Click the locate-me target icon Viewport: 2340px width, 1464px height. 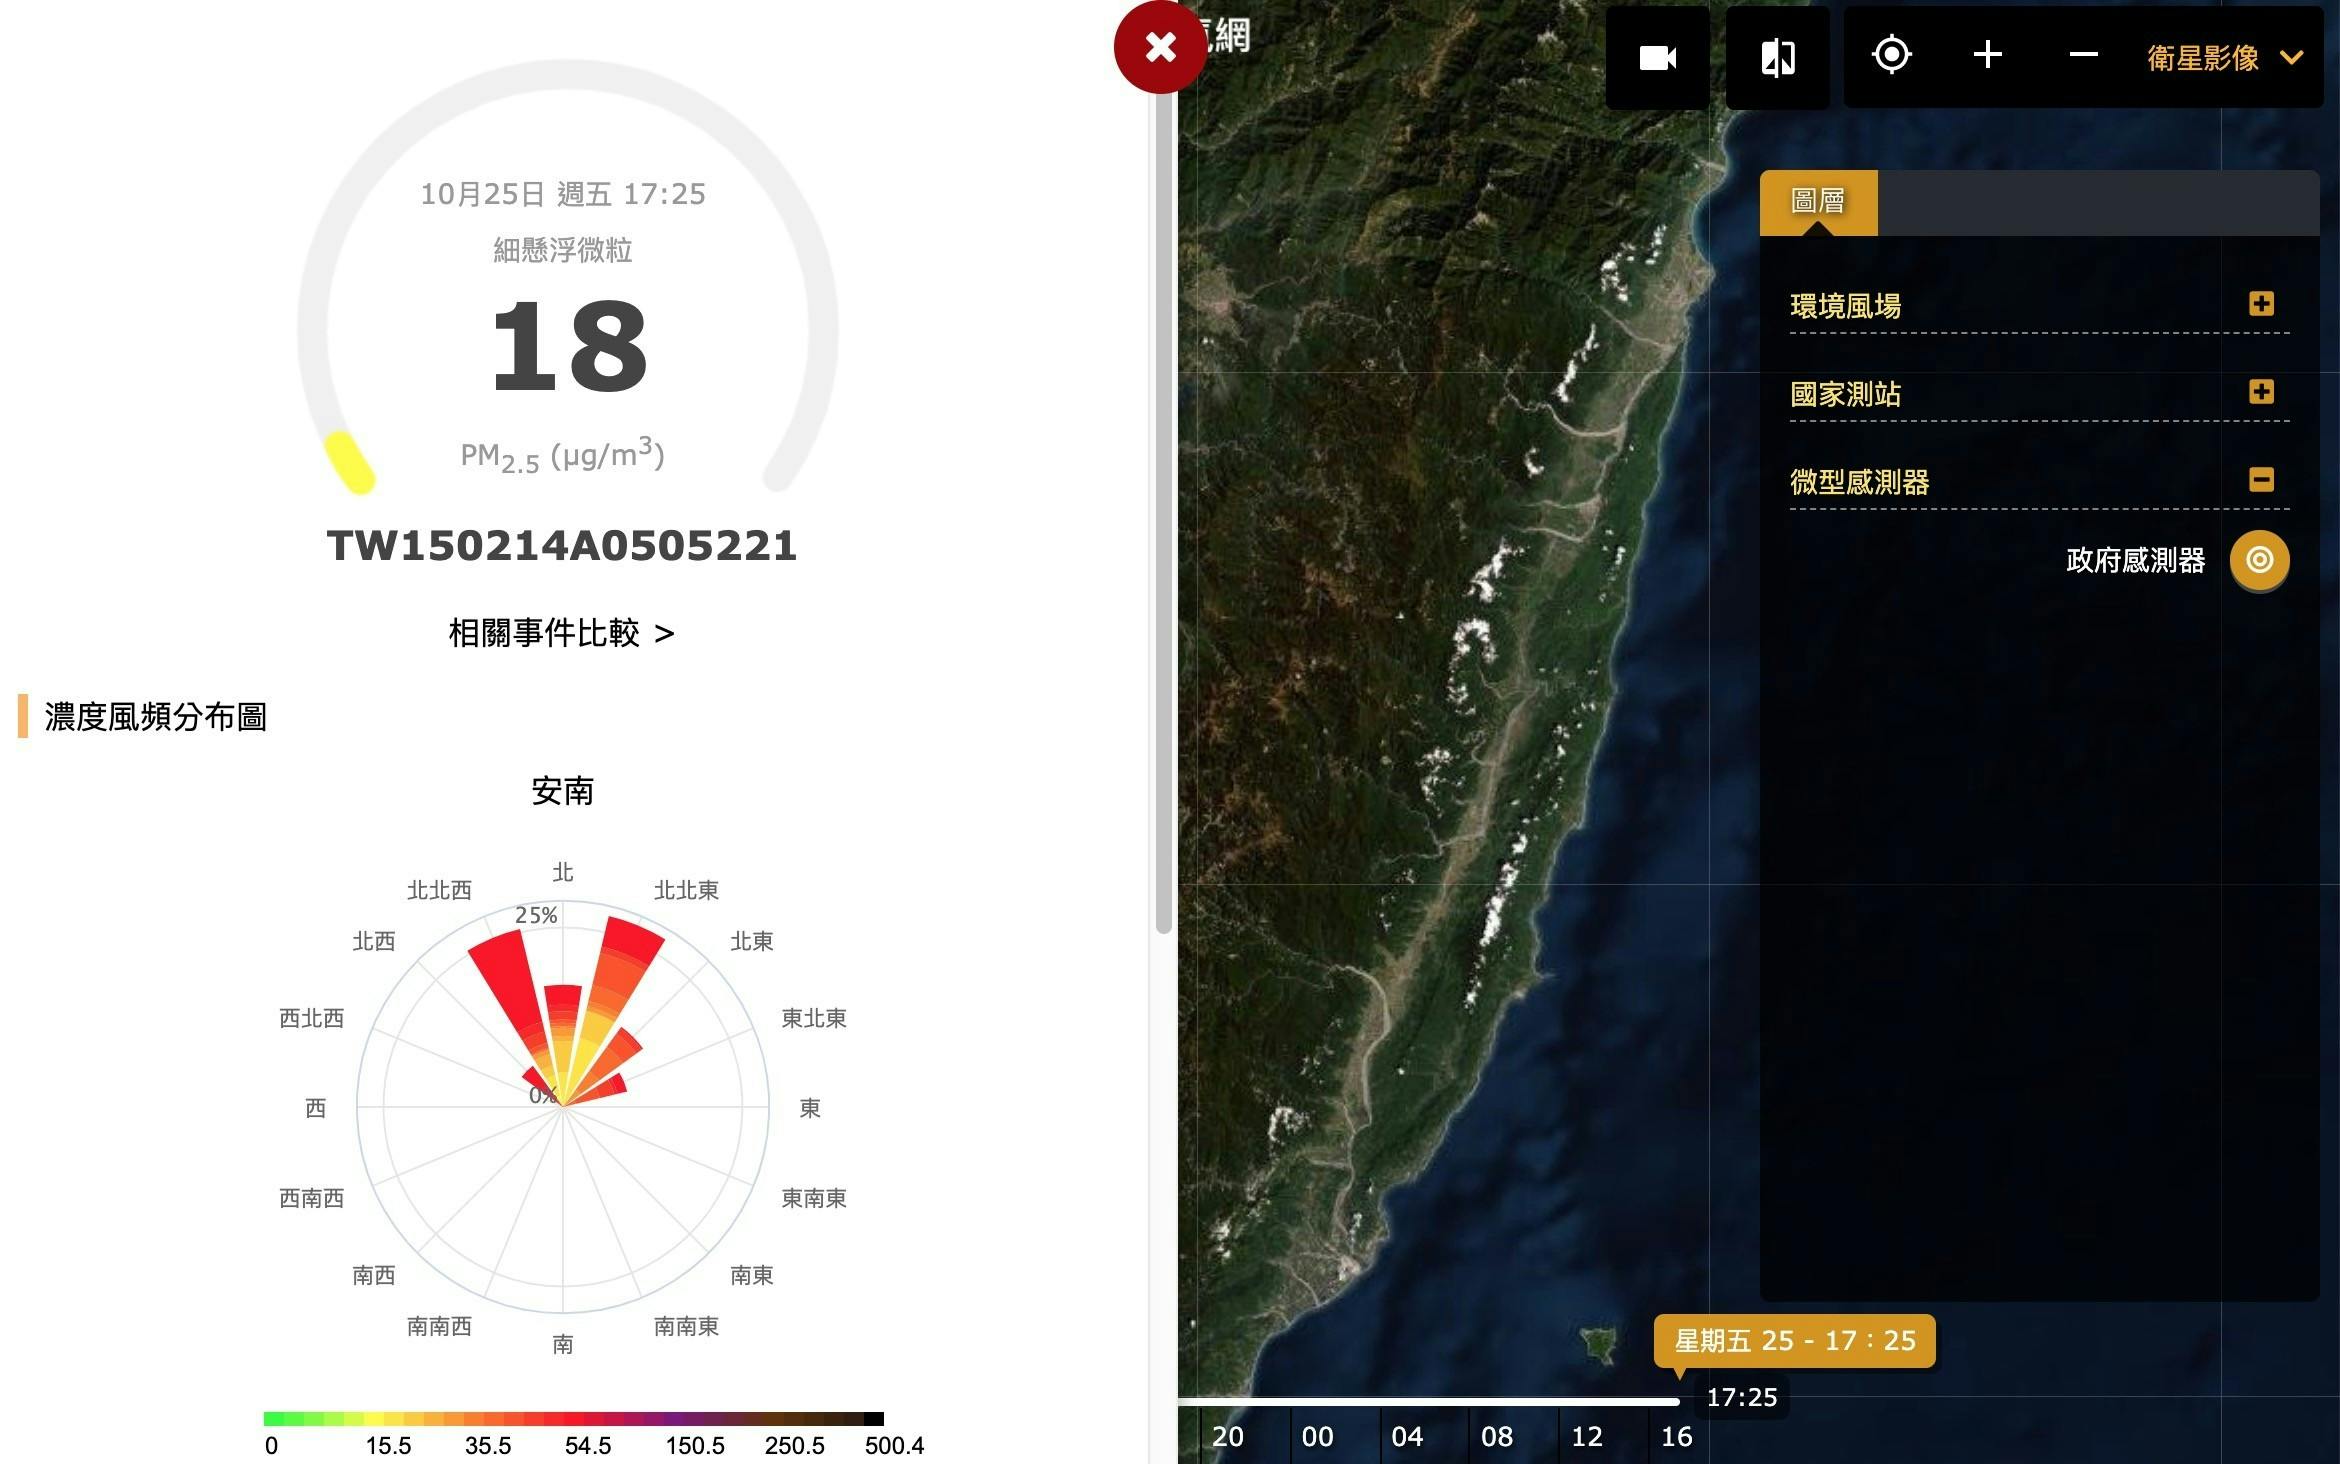tap(1891, 55)
